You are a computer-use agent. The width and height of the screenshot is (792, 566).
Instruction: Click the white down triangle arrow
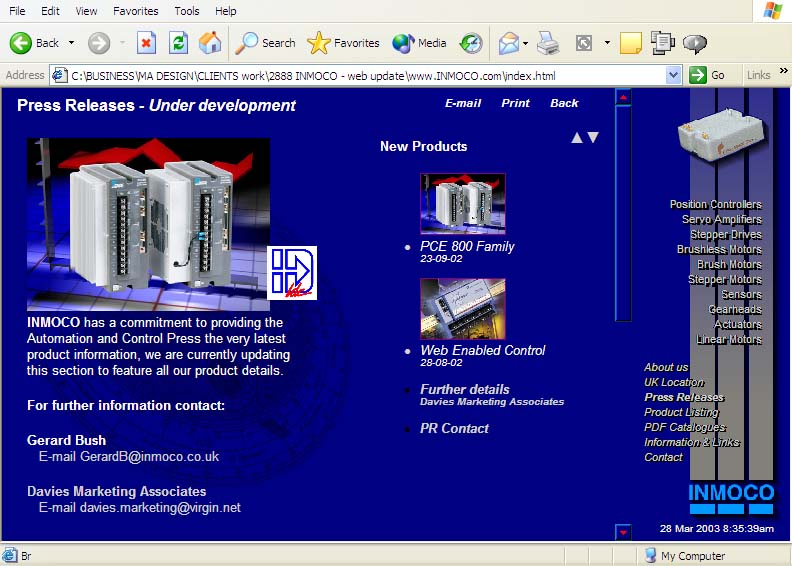coord(593,137)
